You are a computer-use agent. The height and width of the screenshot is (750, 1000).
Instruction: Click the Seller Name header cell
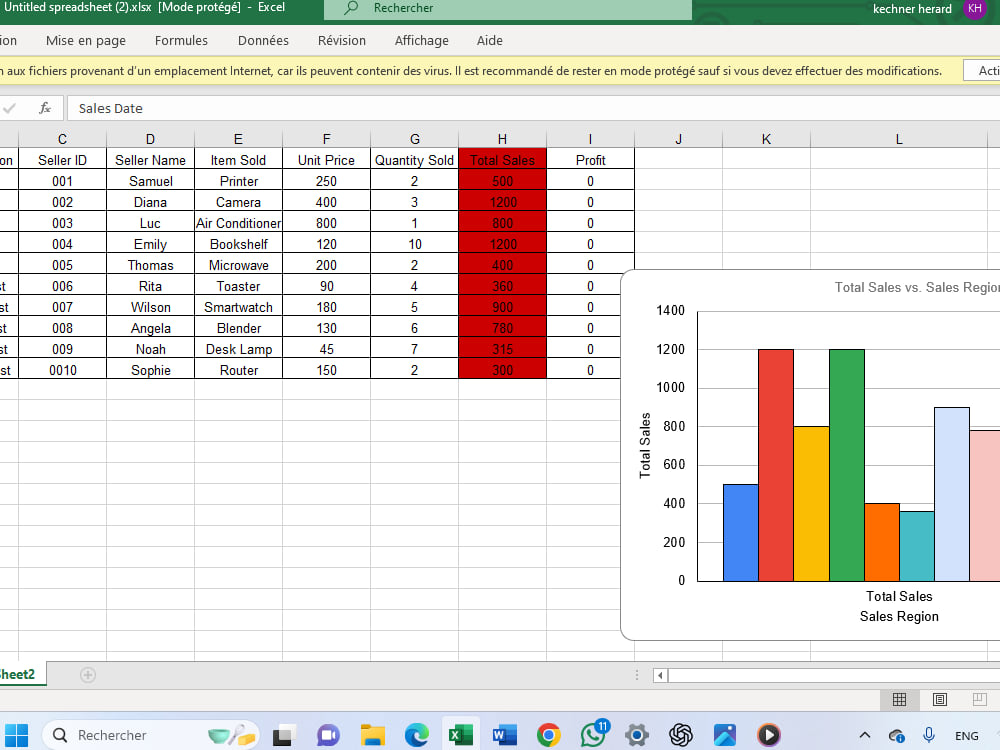point(151,160)
